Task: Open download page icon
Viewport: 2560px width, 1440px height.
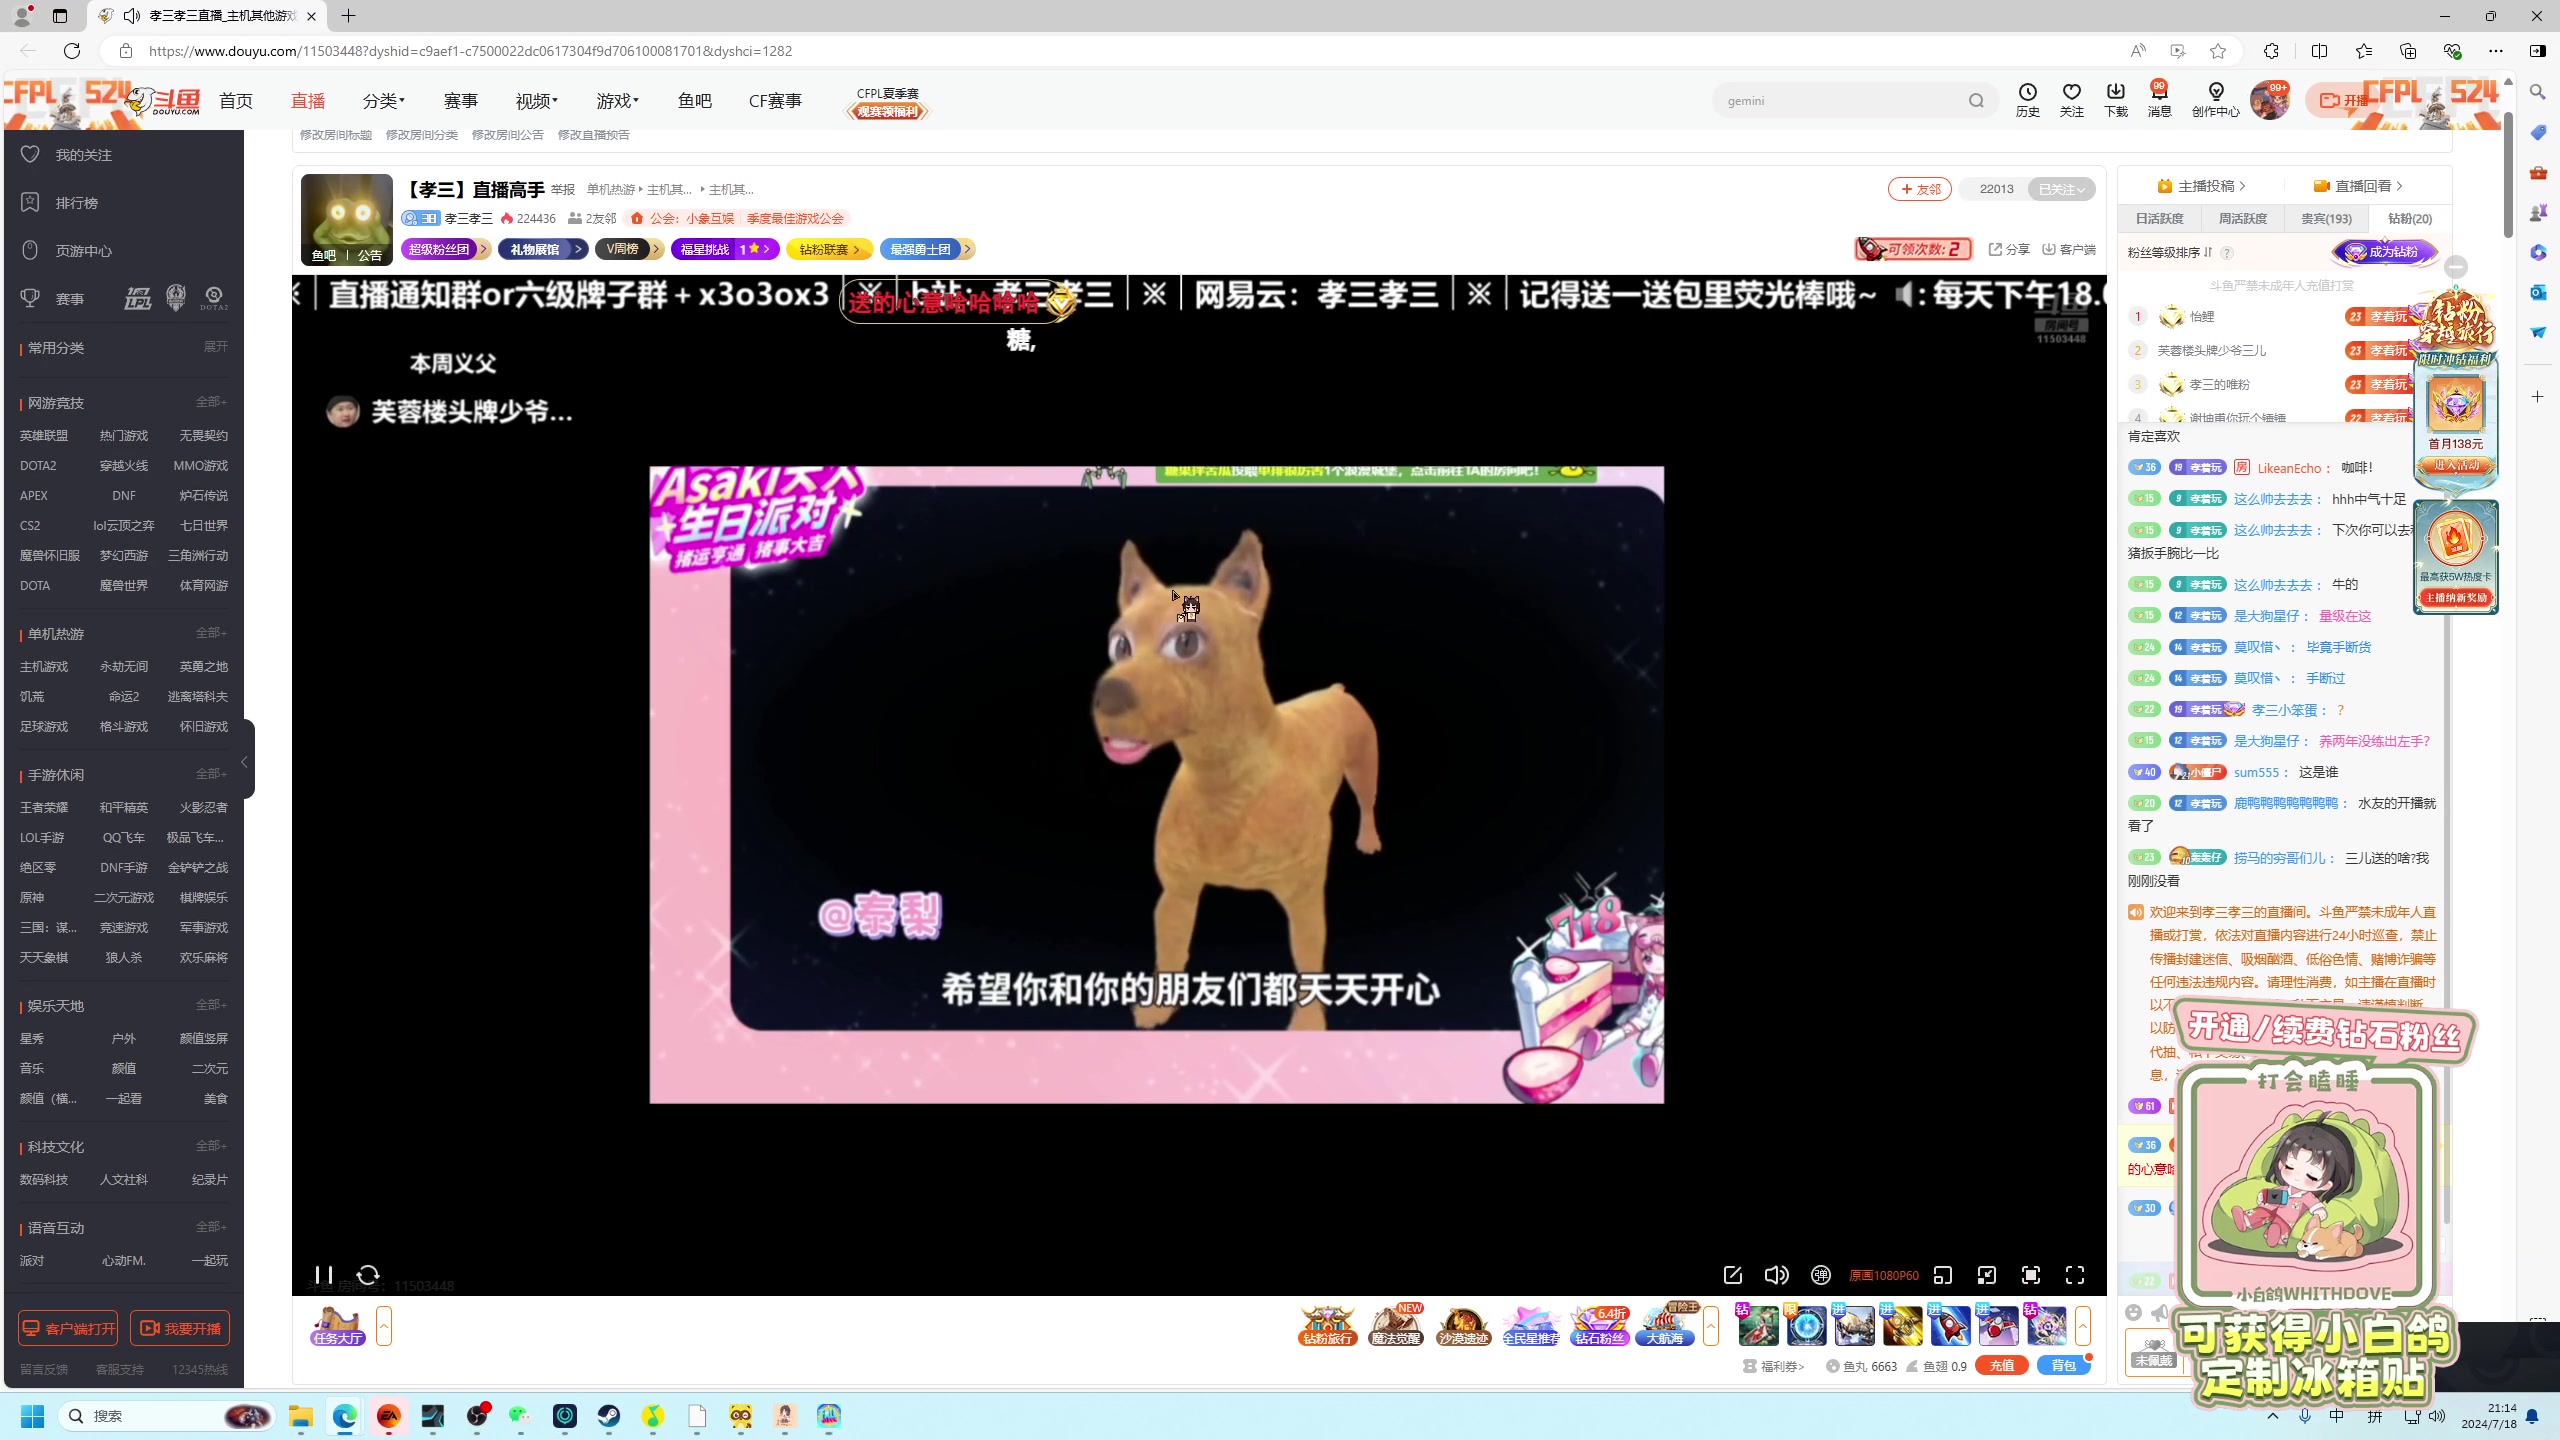Action: click(x=2116, y=100)
